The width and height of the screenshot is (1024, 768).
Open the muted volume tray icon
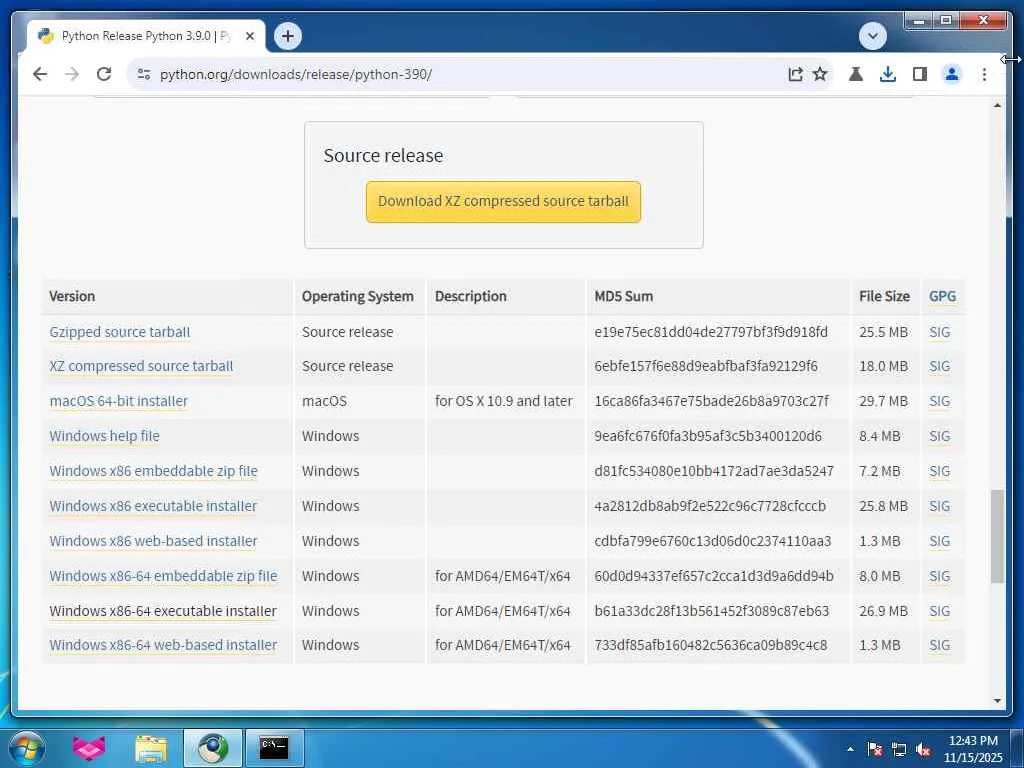pos(923,749)
